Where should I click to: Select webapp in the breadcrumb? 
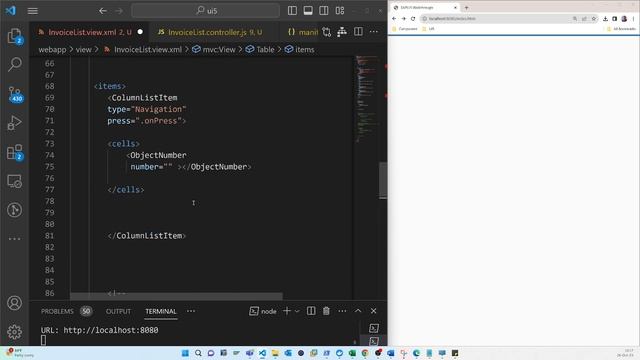pyautogui.click(x=52, y=49)
